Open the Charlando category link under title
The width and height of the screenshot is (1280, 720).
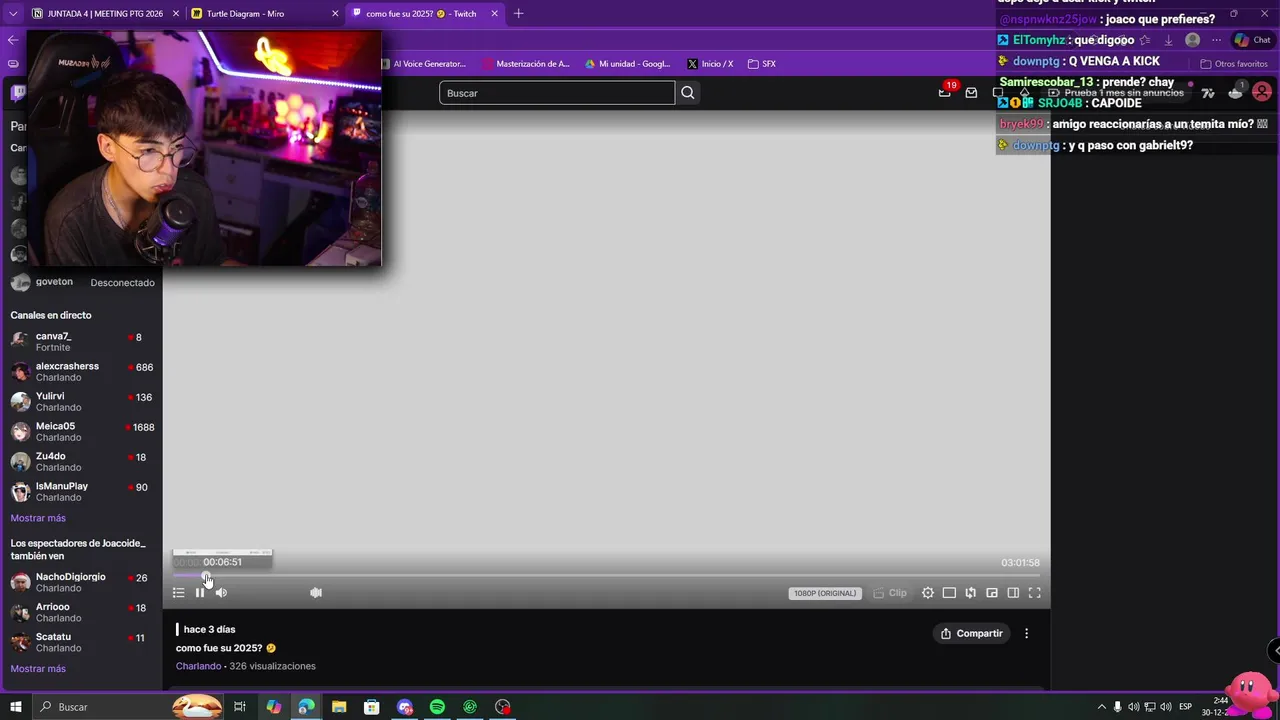(198, 666)
